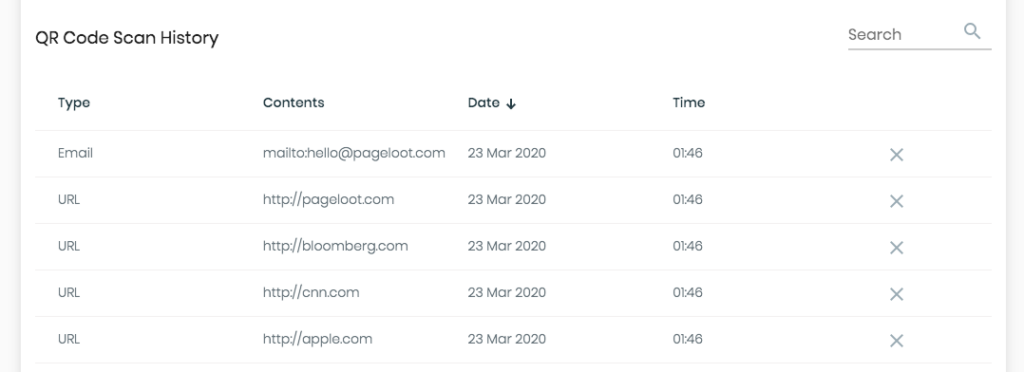The image size is (1024, 372).
Task: Open the http://cnn.com link
Action: coord(311,292)
